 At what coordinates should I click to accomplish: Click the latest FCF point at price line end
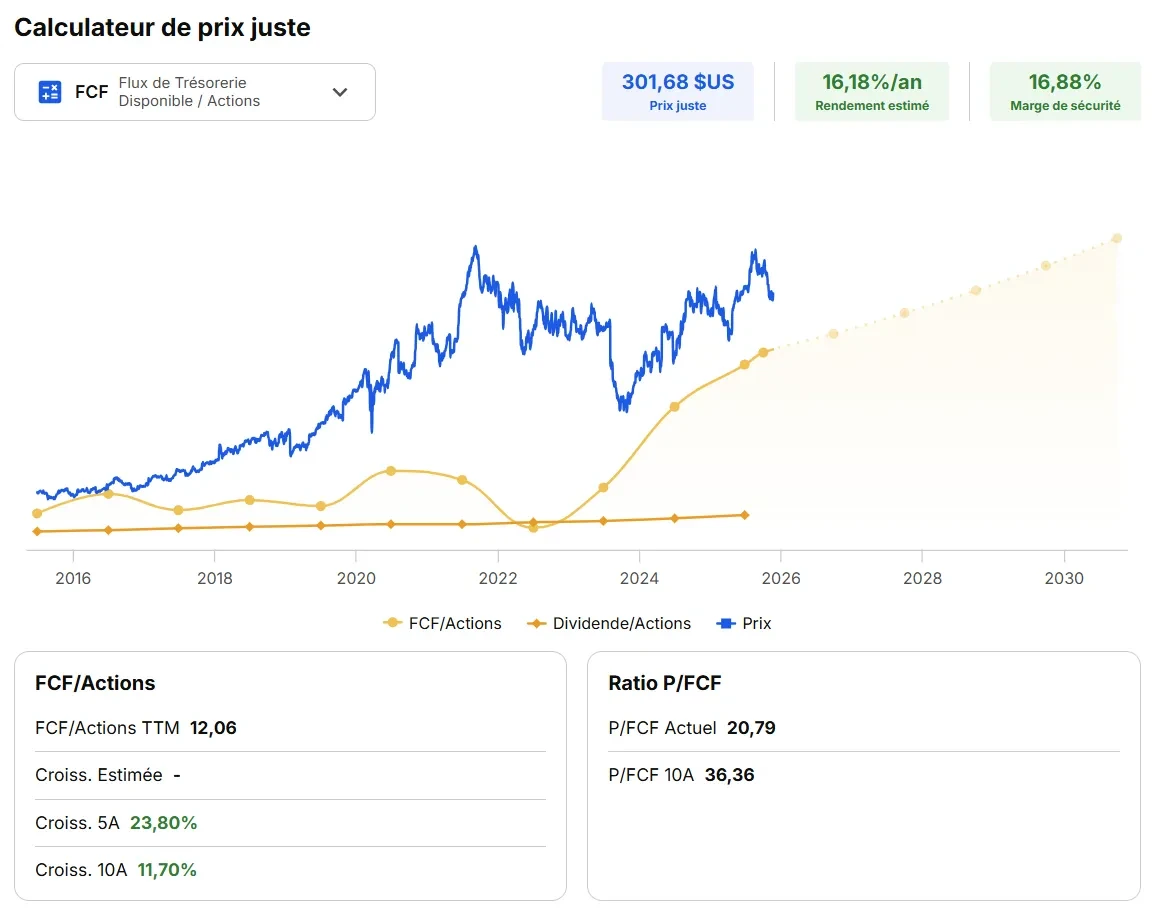(x=763, y=352)
